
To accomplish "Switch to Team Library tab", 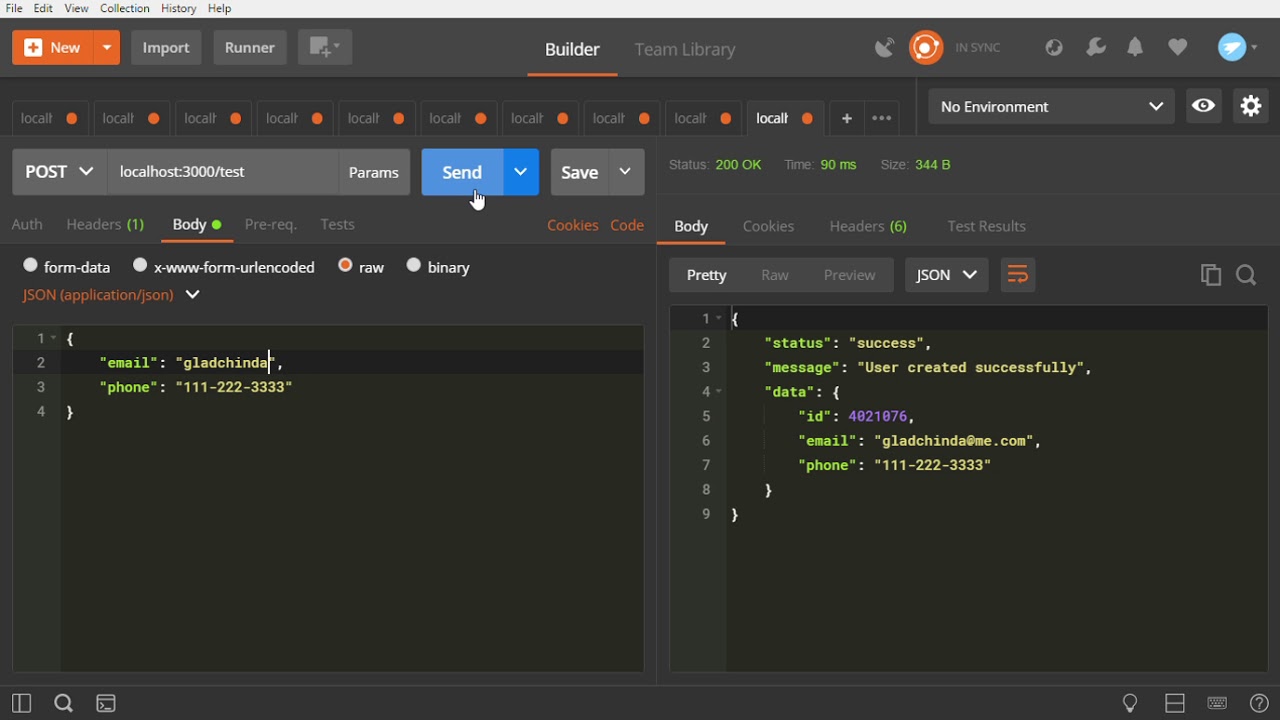I will (685, 49).
